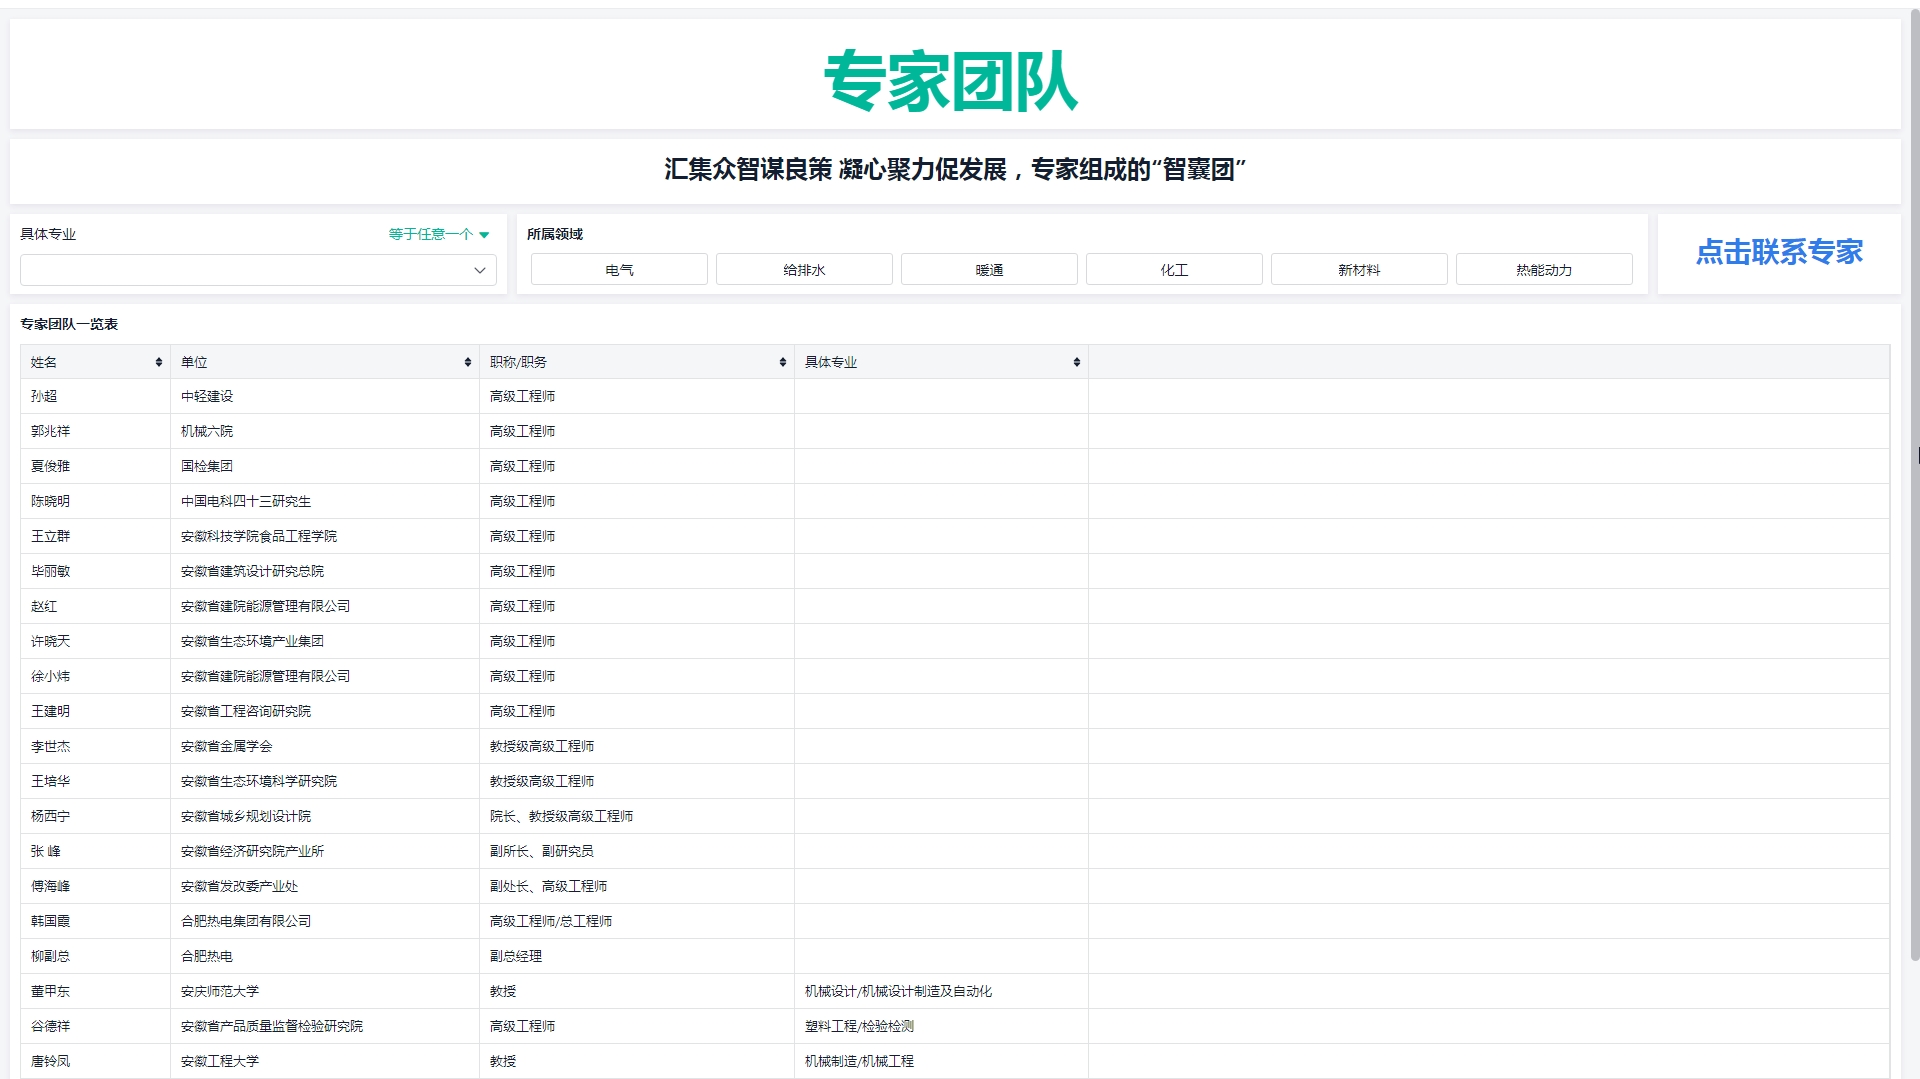Click the unit cell 安徽省生态环境产业集团
This screenshot has height=1079, width=1920.
(325, 641)
